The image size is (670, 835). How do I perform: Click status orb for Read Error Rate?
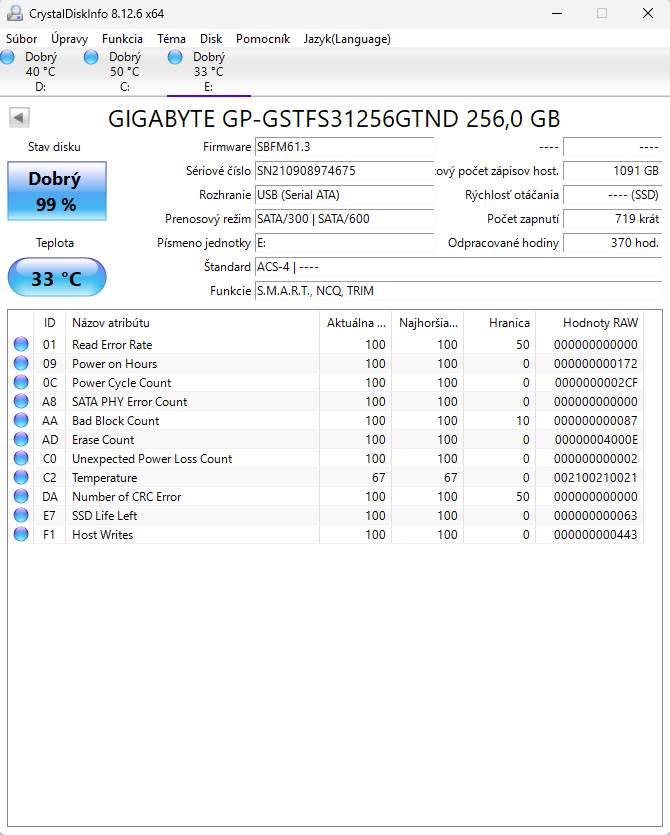[x=21, y=345]
